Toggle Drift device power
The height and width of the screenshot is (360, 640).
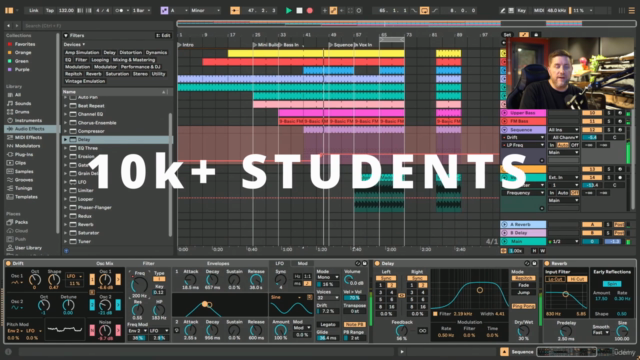[x=8, y=264]
